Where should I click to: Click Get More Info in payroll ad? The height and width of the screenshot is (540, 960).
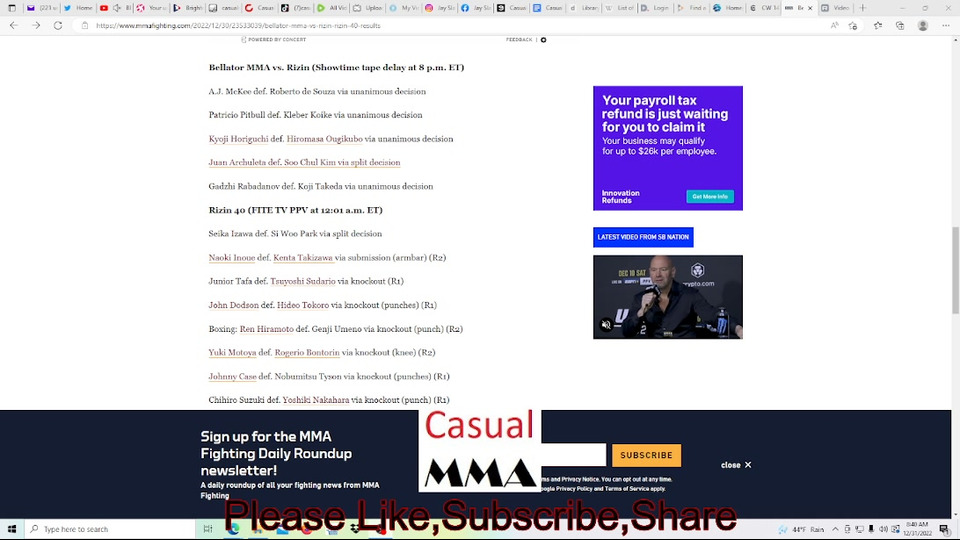point(710,197)
